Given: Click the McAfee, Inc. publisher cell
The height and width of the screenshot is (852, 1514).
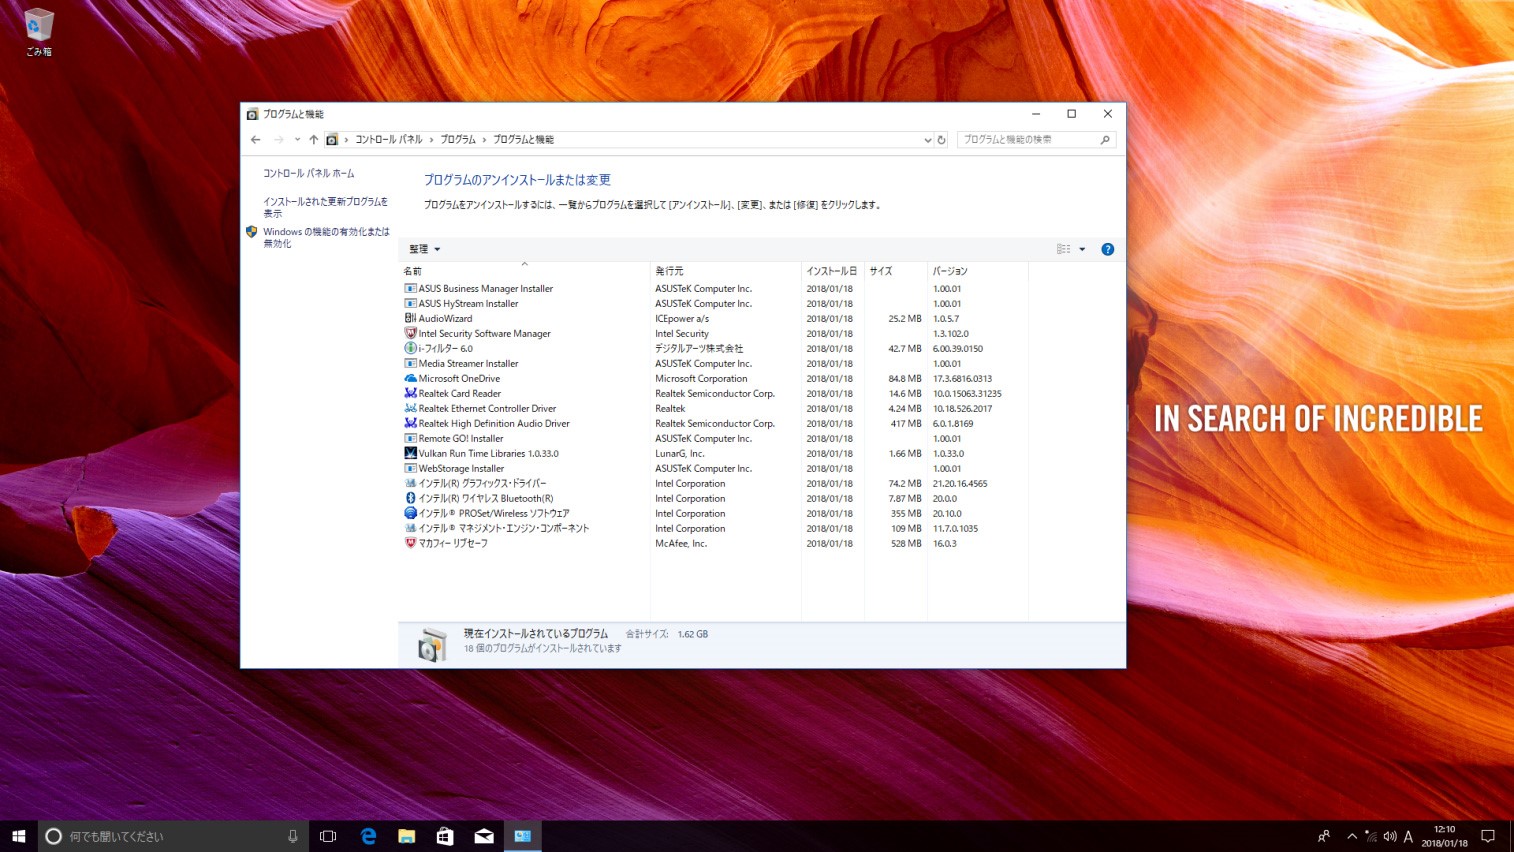Looking at the screenshot, I should pos(681,544).
